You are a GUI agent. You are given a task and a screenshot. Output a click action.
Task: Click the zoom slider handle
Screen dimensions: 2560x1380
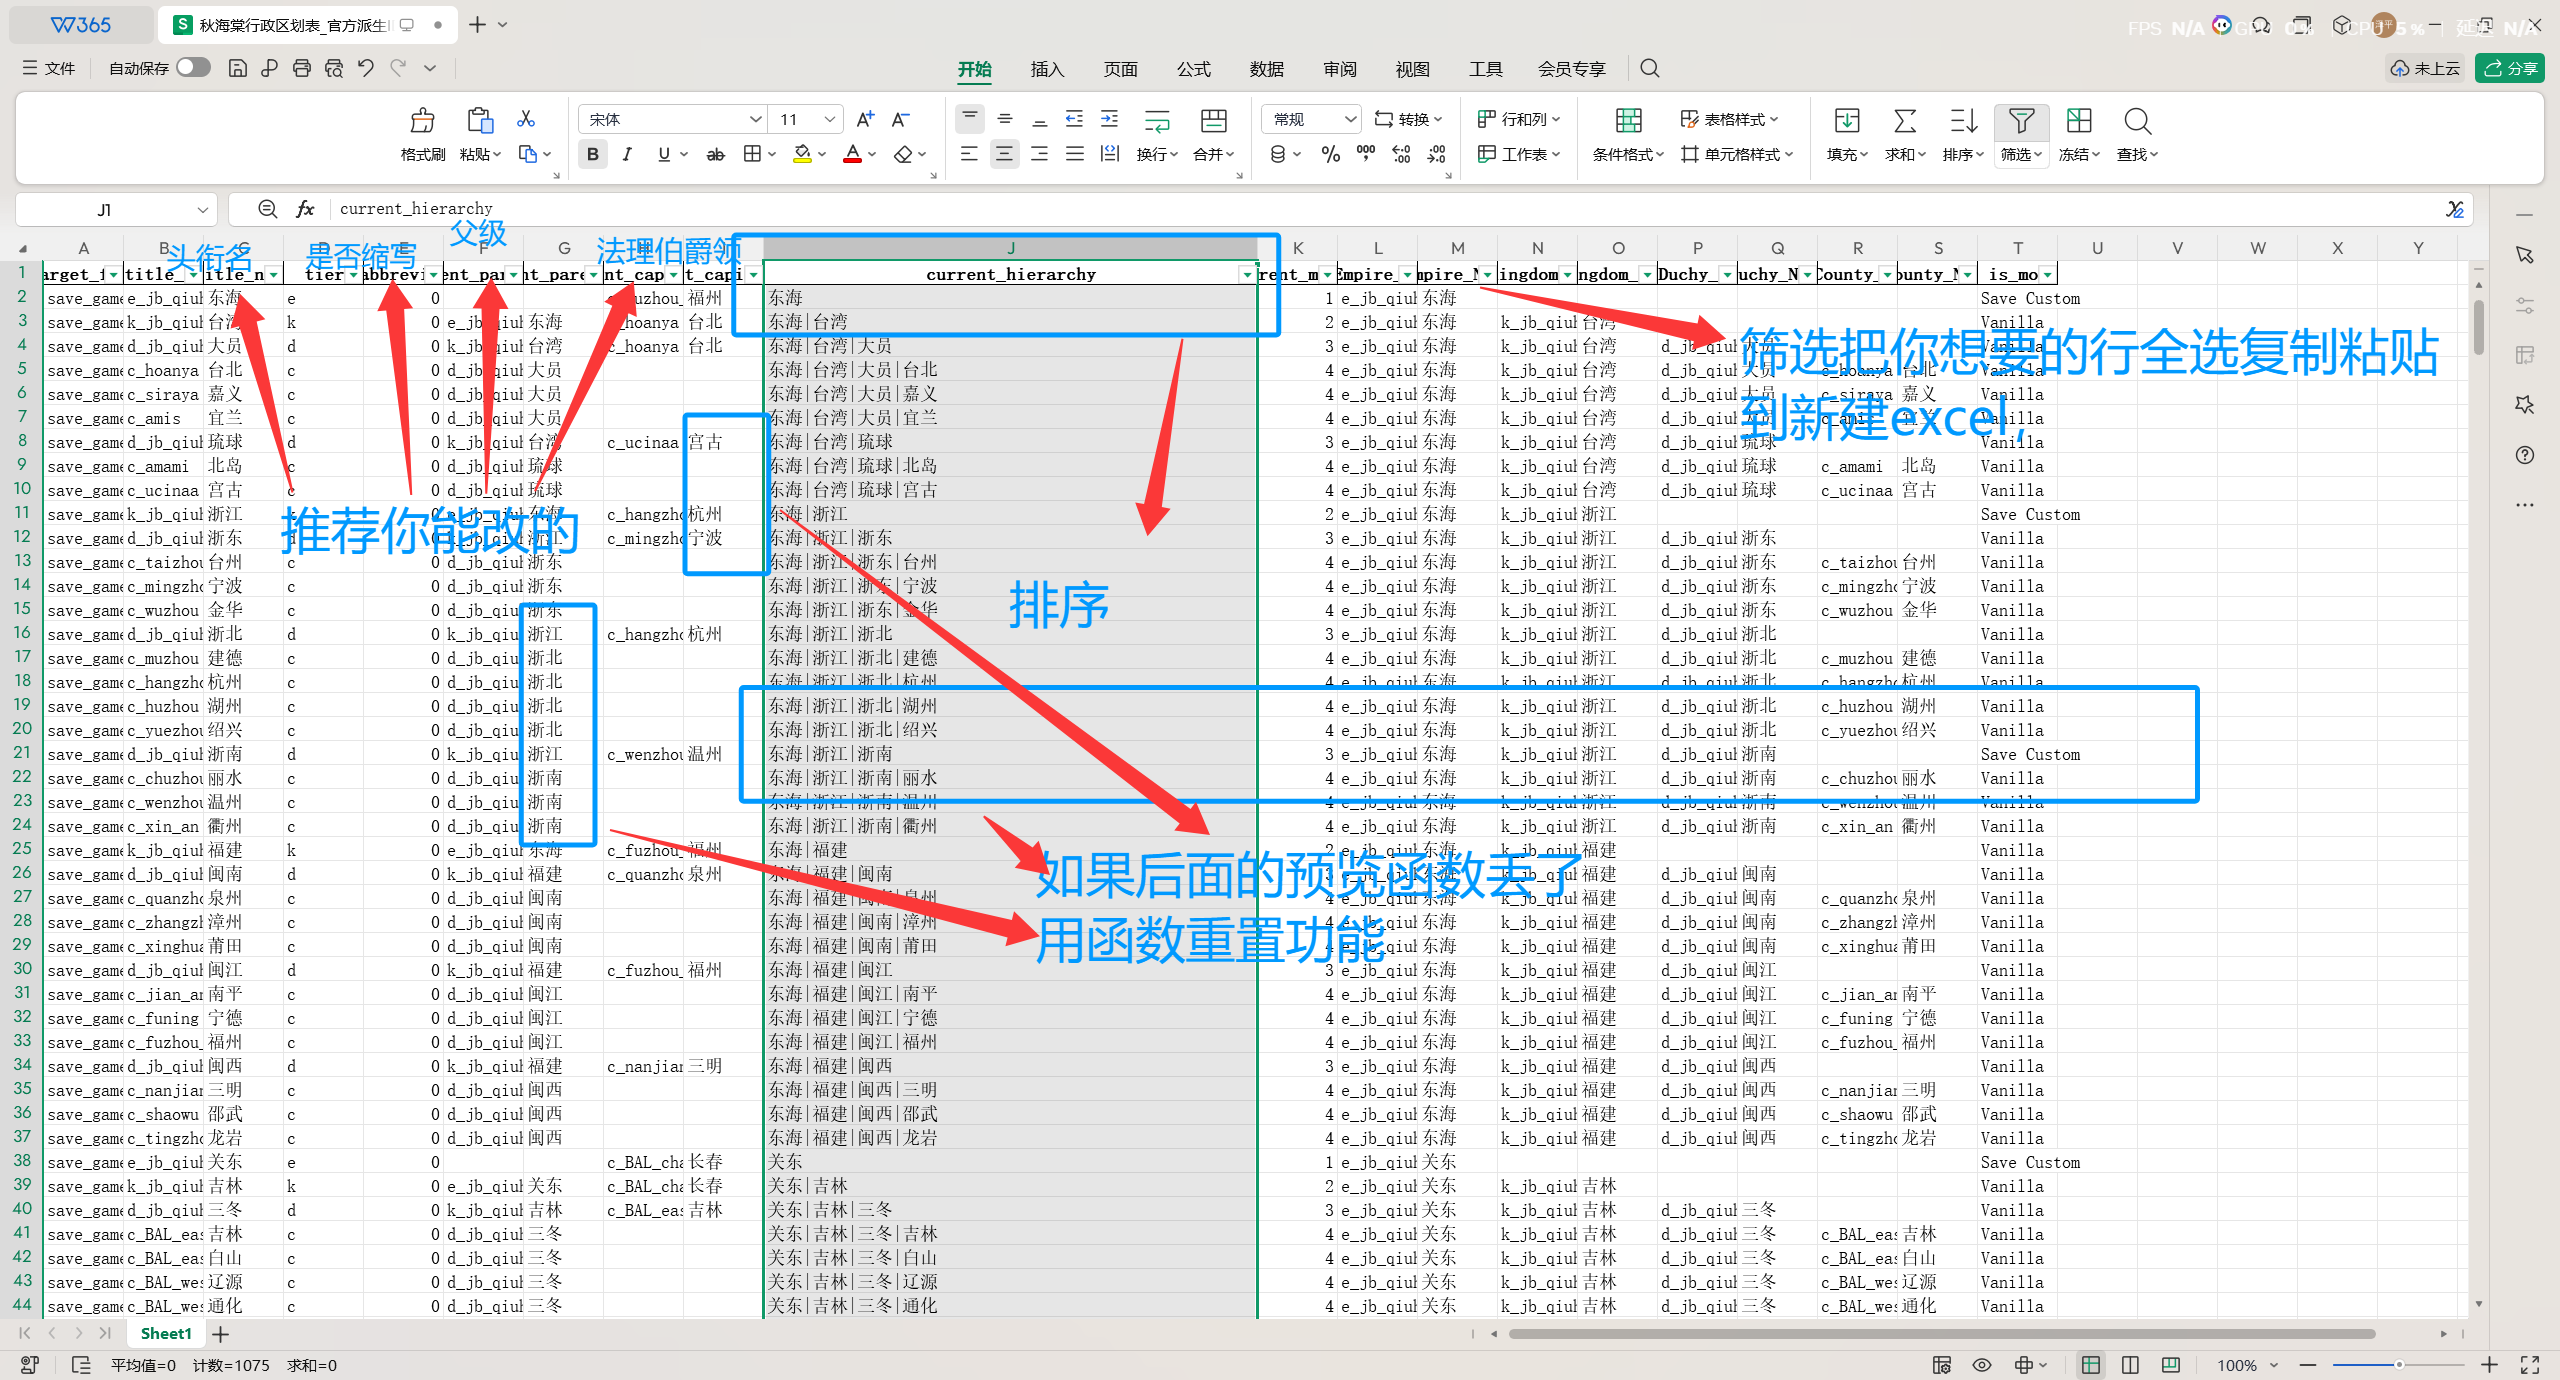click(2398, 1365)
